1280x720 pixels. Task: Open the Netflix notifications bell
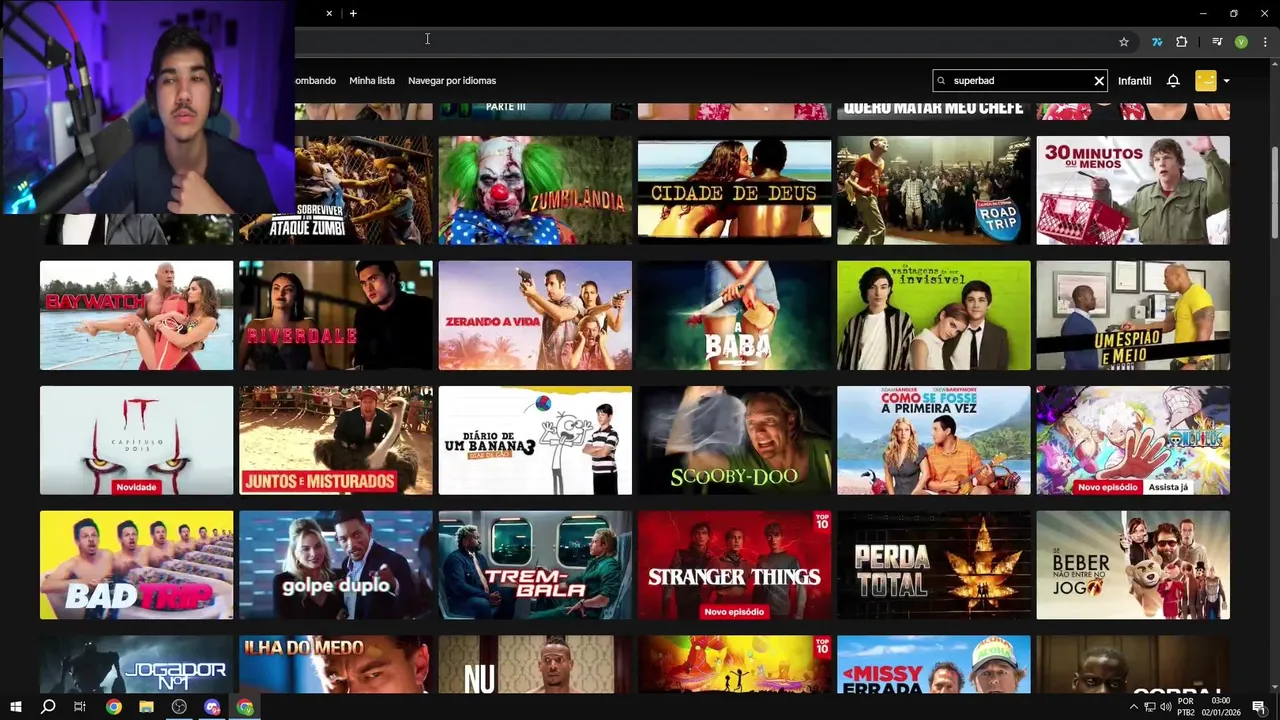tap(1173, 81)
